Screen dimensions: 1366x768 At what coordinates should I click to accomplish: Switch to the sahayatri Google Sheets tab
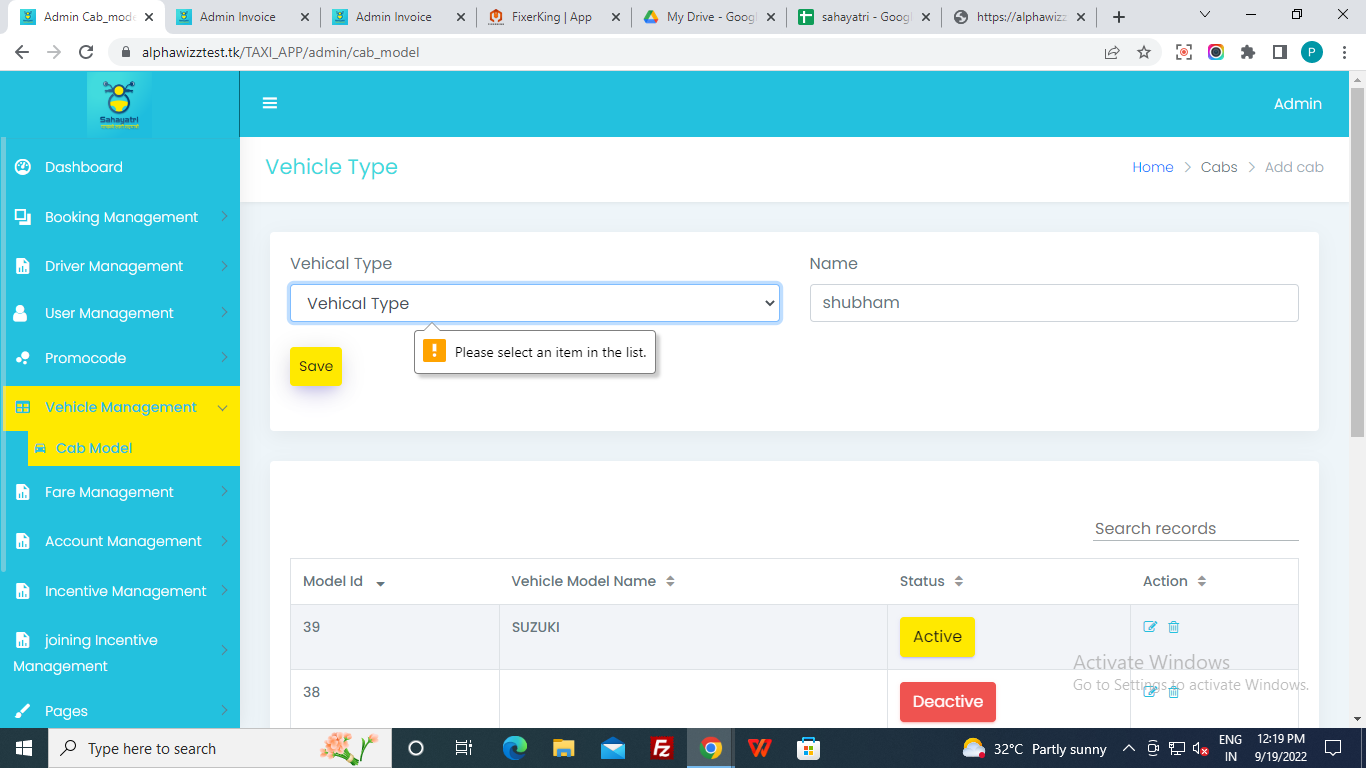[x=864, y=17]
